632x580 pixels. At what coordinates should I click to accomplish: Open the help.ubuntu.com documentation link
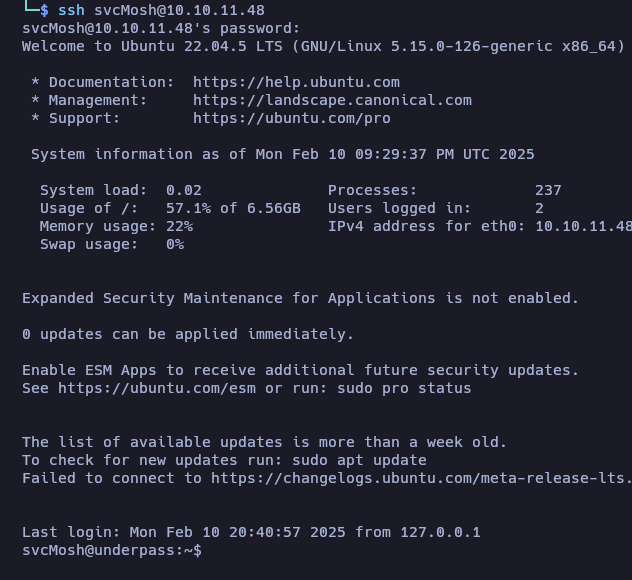(x=296, y=82)
